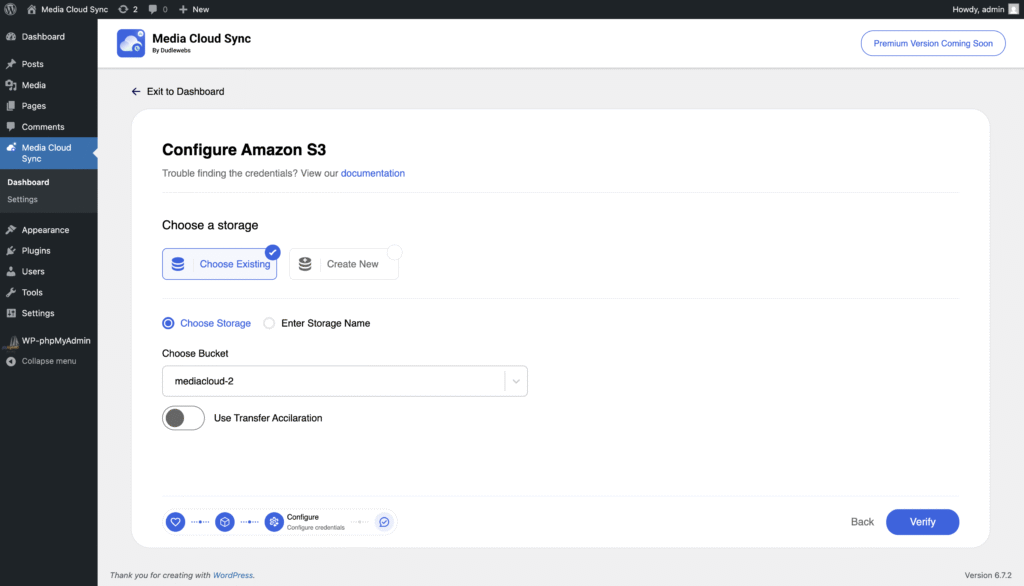Click the comments bubble in admin bar
This screenshot has height=586, width=1024.
point(156,9)
